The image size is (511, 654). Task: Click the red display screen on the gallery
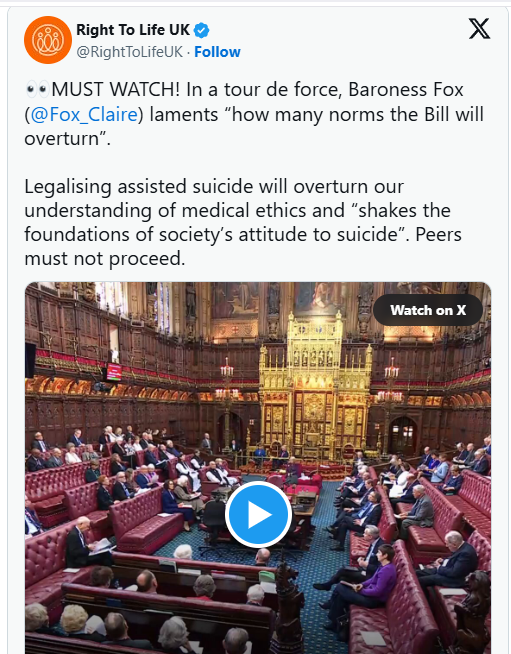pyautogui.click(x=114, y=372)
